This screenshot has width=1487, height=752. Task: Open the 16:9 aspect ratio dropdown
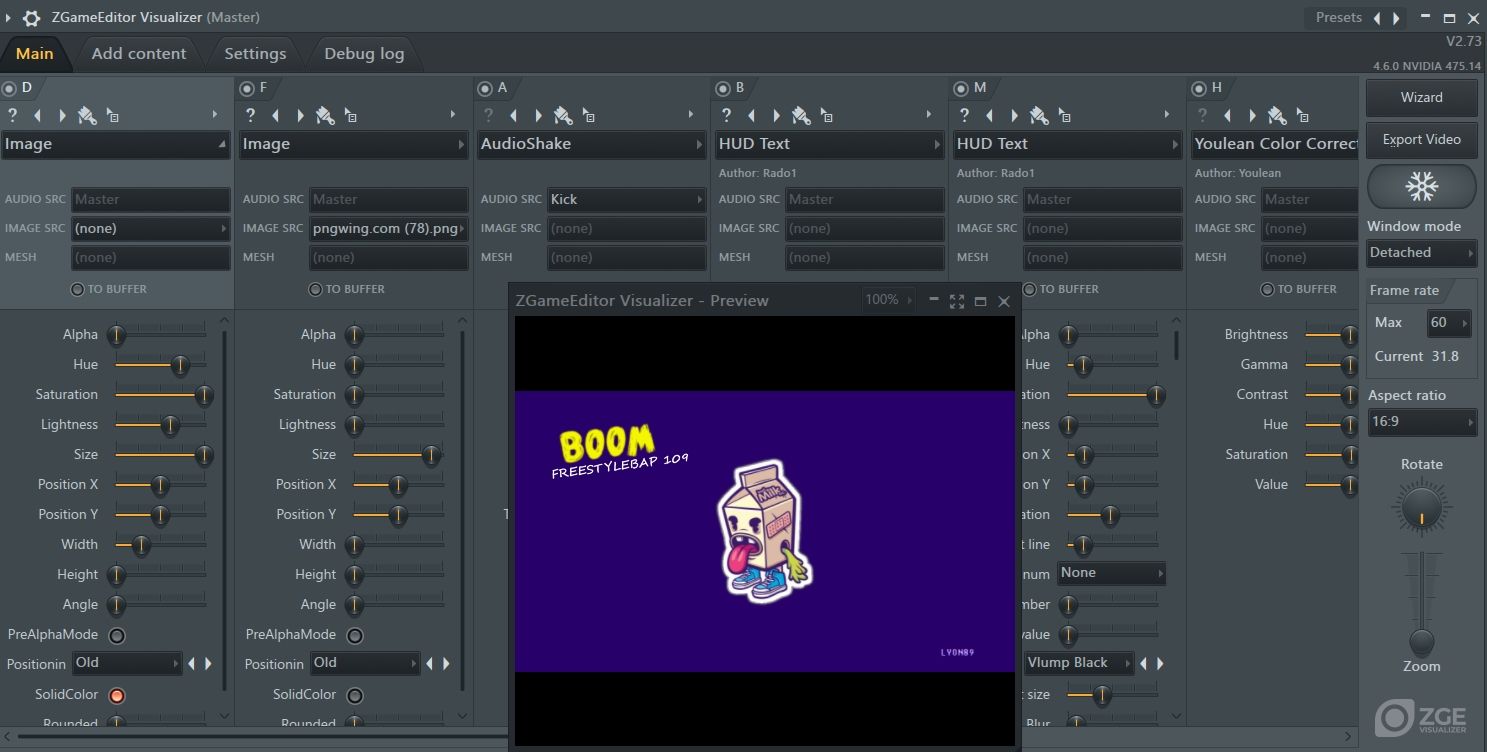(1421, 422)
